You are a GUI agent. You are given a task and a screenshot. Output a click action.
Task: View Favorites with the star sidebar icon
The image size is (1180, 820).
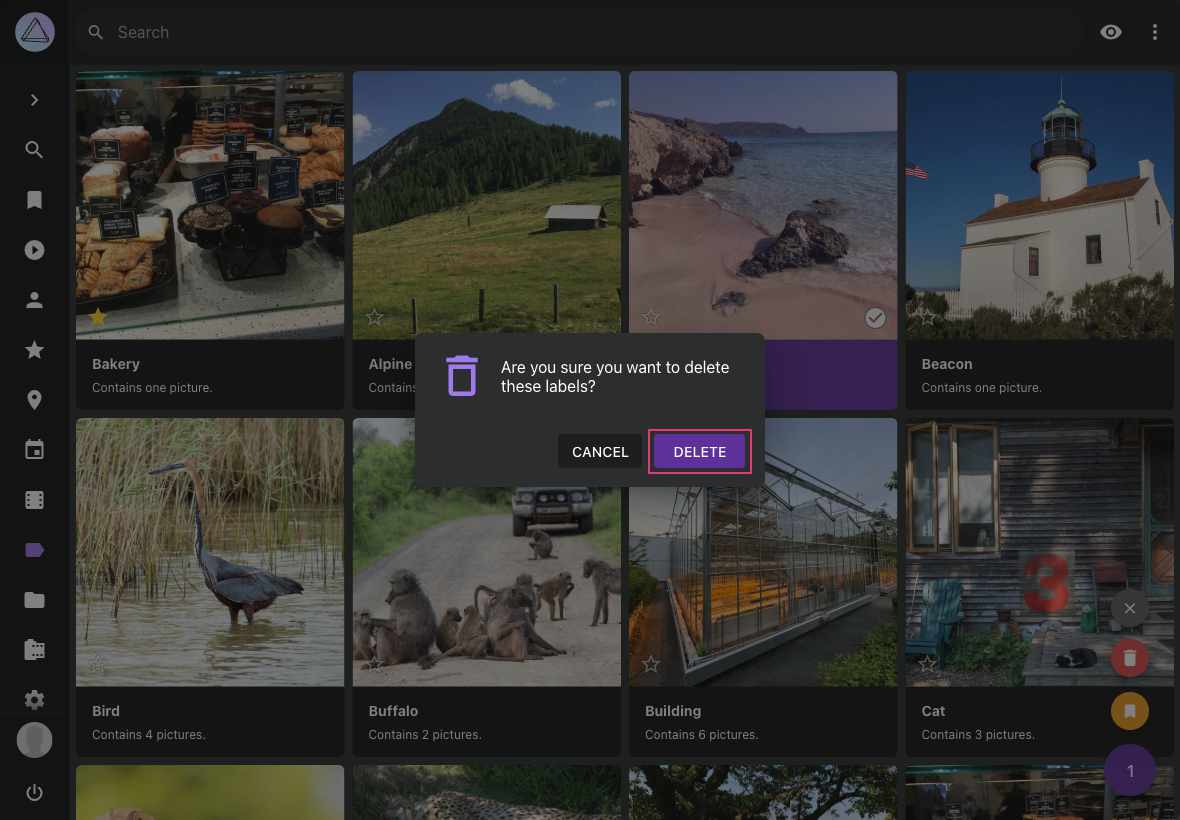tap(34, 349)
